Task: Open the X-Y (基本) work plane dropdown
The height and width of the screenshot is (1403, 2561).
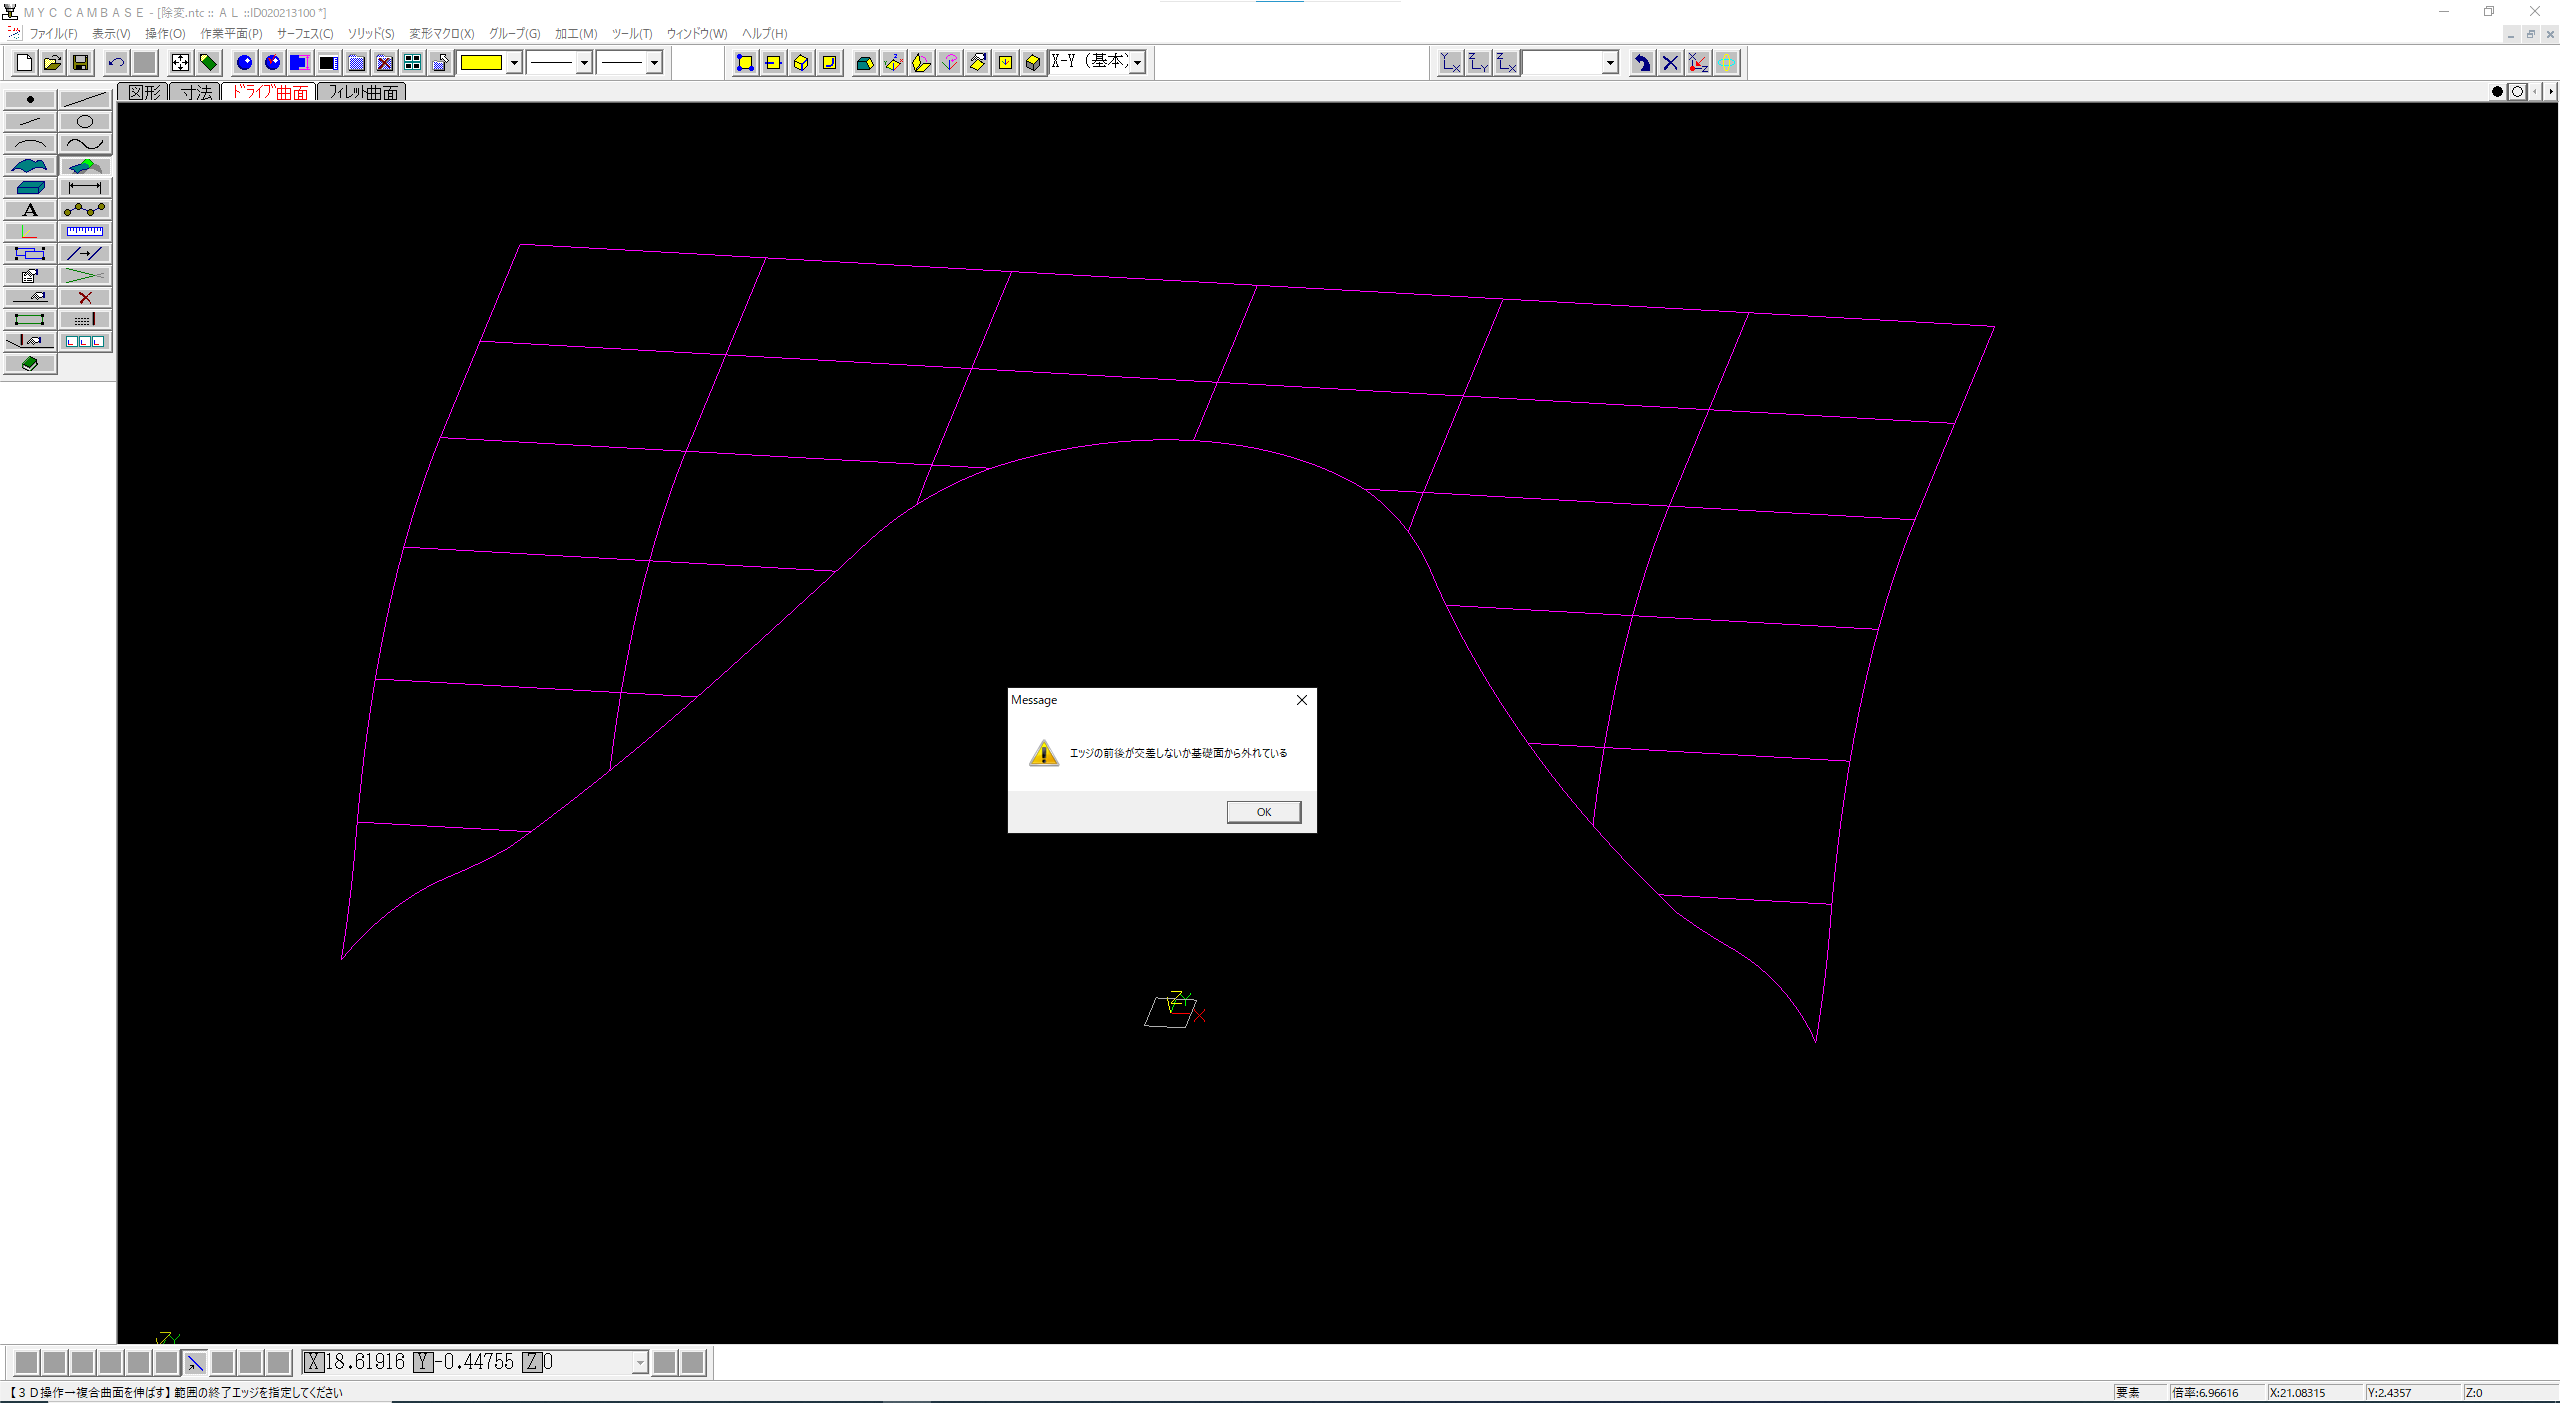Action: pos(1137,63)
